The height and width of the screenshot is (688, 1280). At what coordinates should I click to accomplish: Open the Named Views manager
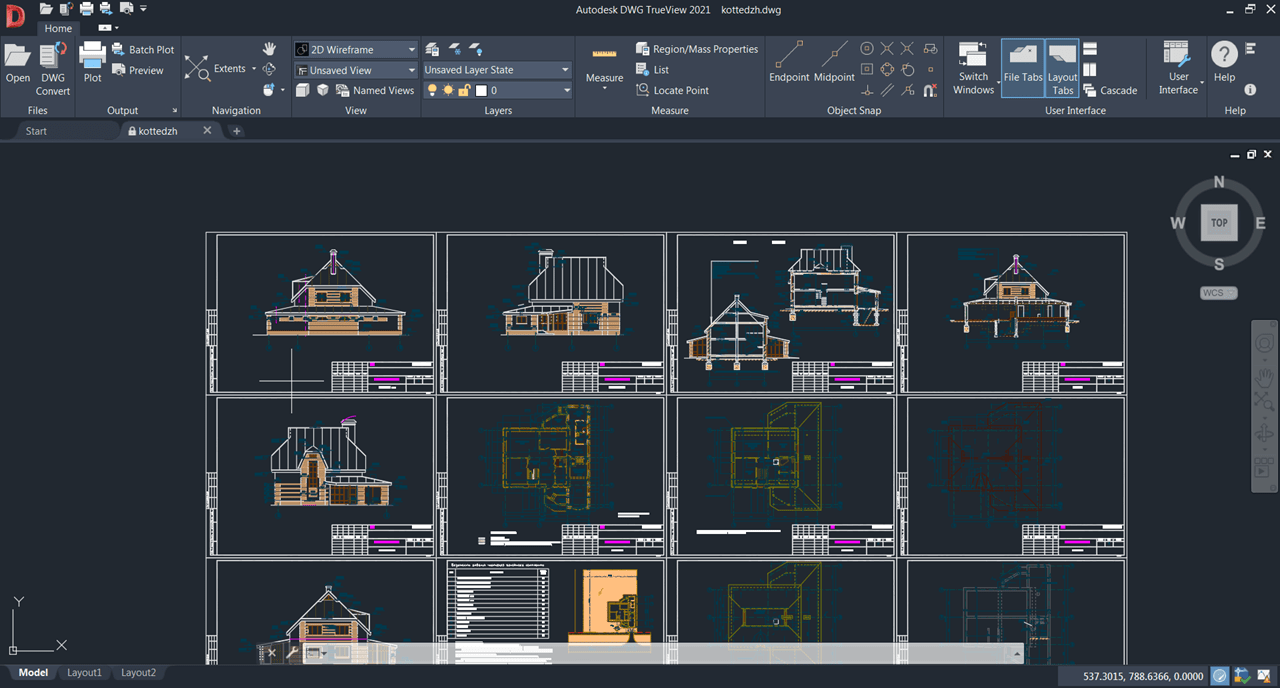375,90
